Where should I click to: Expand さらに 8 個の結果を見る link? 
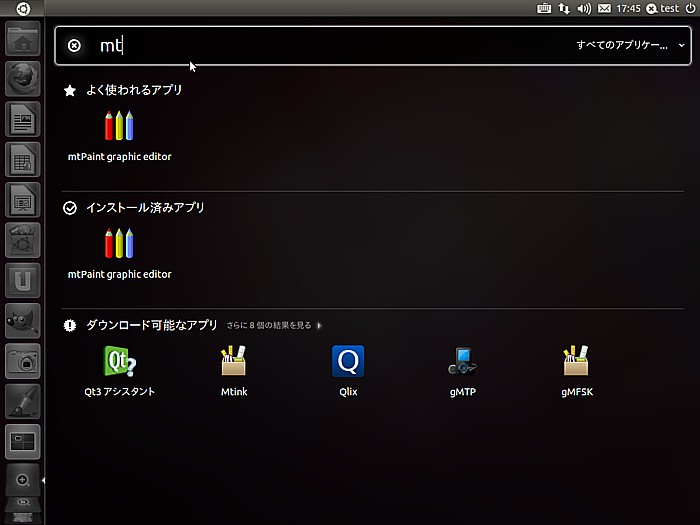(274, 325)
